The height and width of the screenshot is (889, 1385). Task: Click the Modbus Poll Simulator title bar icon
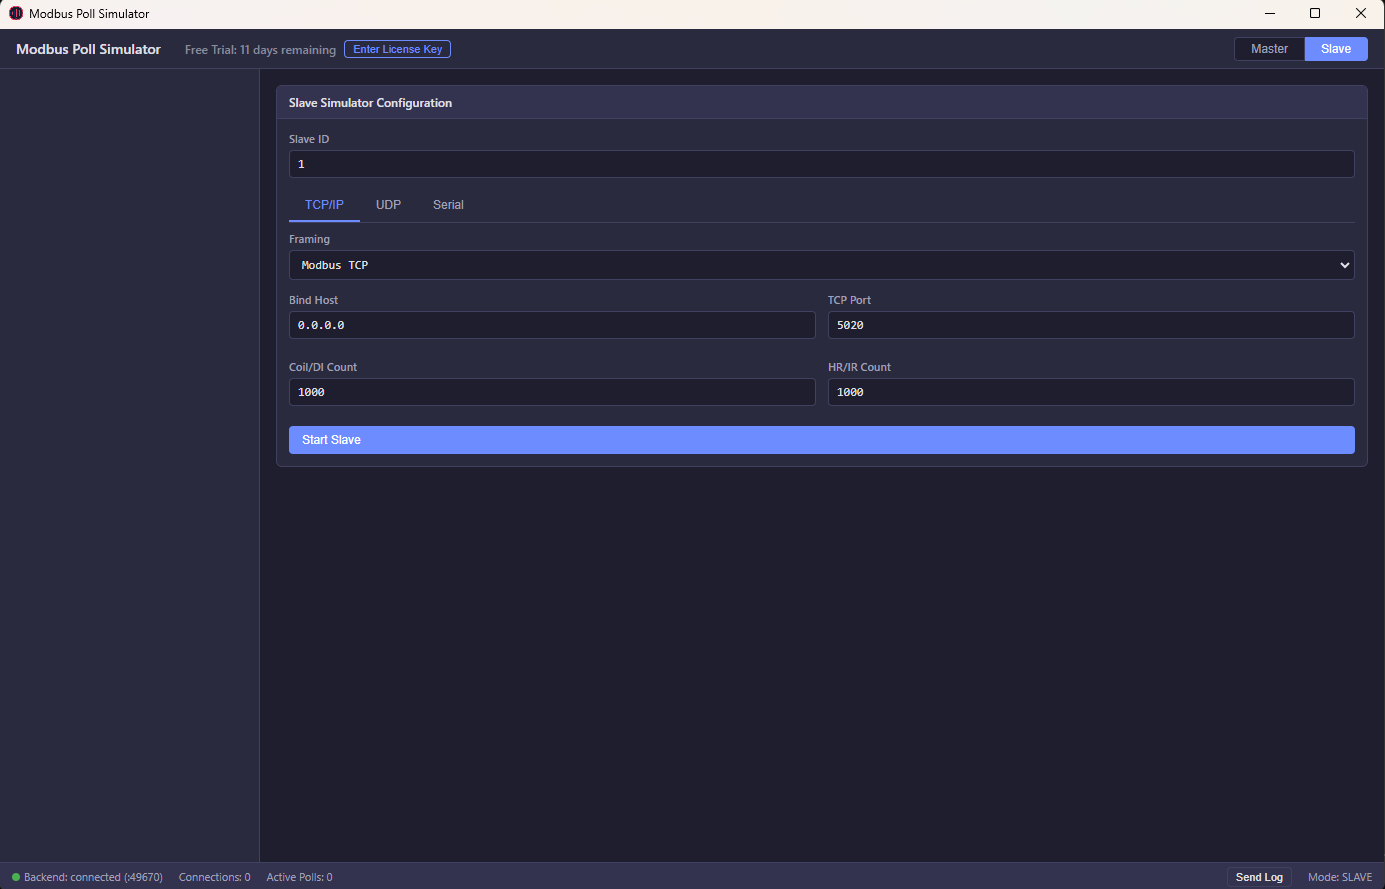coord(14,13)
